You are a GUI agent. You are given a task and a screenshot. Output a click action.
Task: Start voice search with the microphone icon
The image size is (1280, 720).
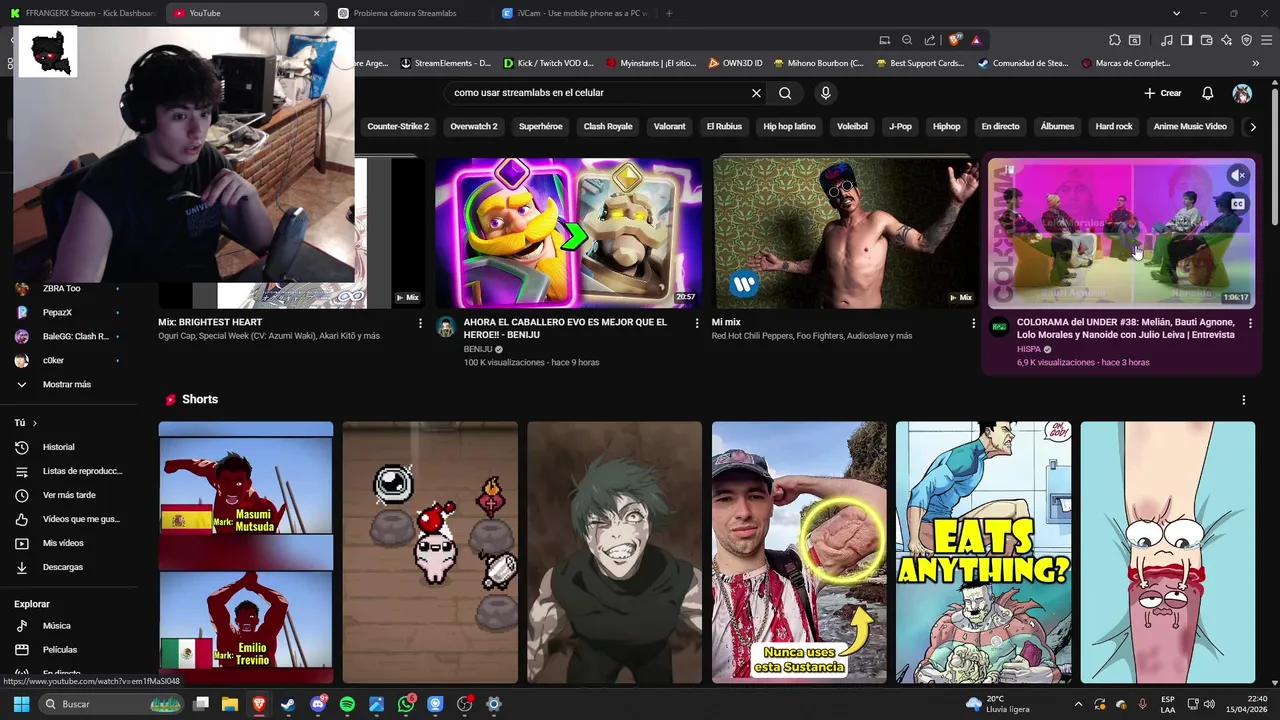pos(825,93)
